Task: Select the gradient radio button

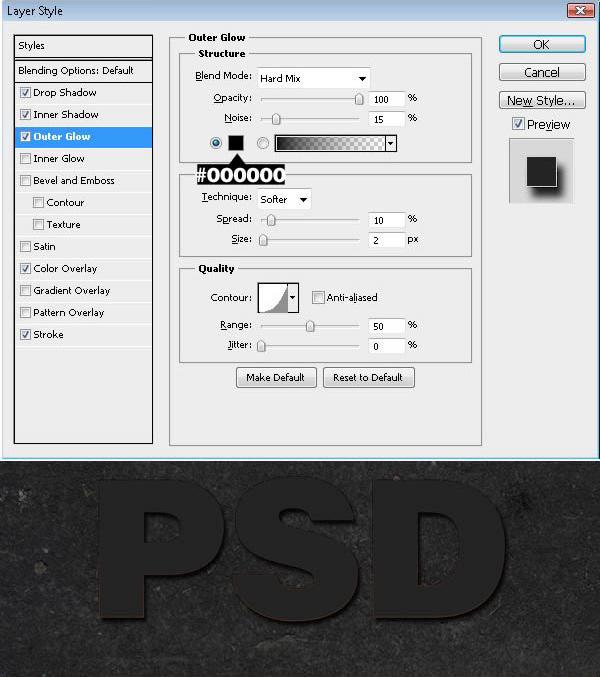Action: (x=263, y=143)
